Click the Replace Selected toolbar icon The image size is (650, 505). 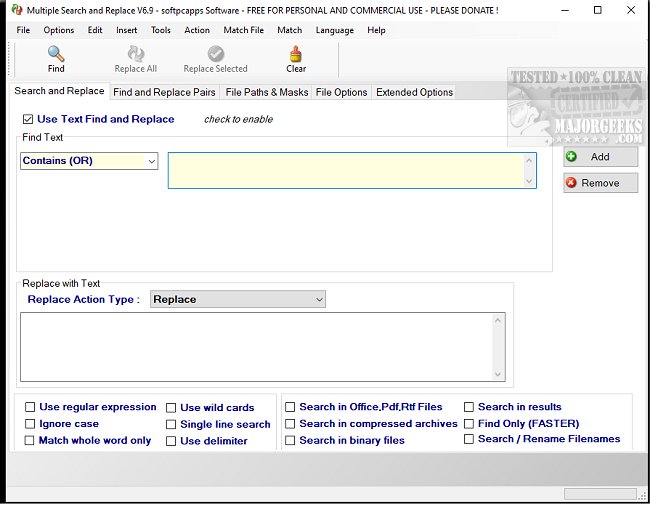point(215,54)
